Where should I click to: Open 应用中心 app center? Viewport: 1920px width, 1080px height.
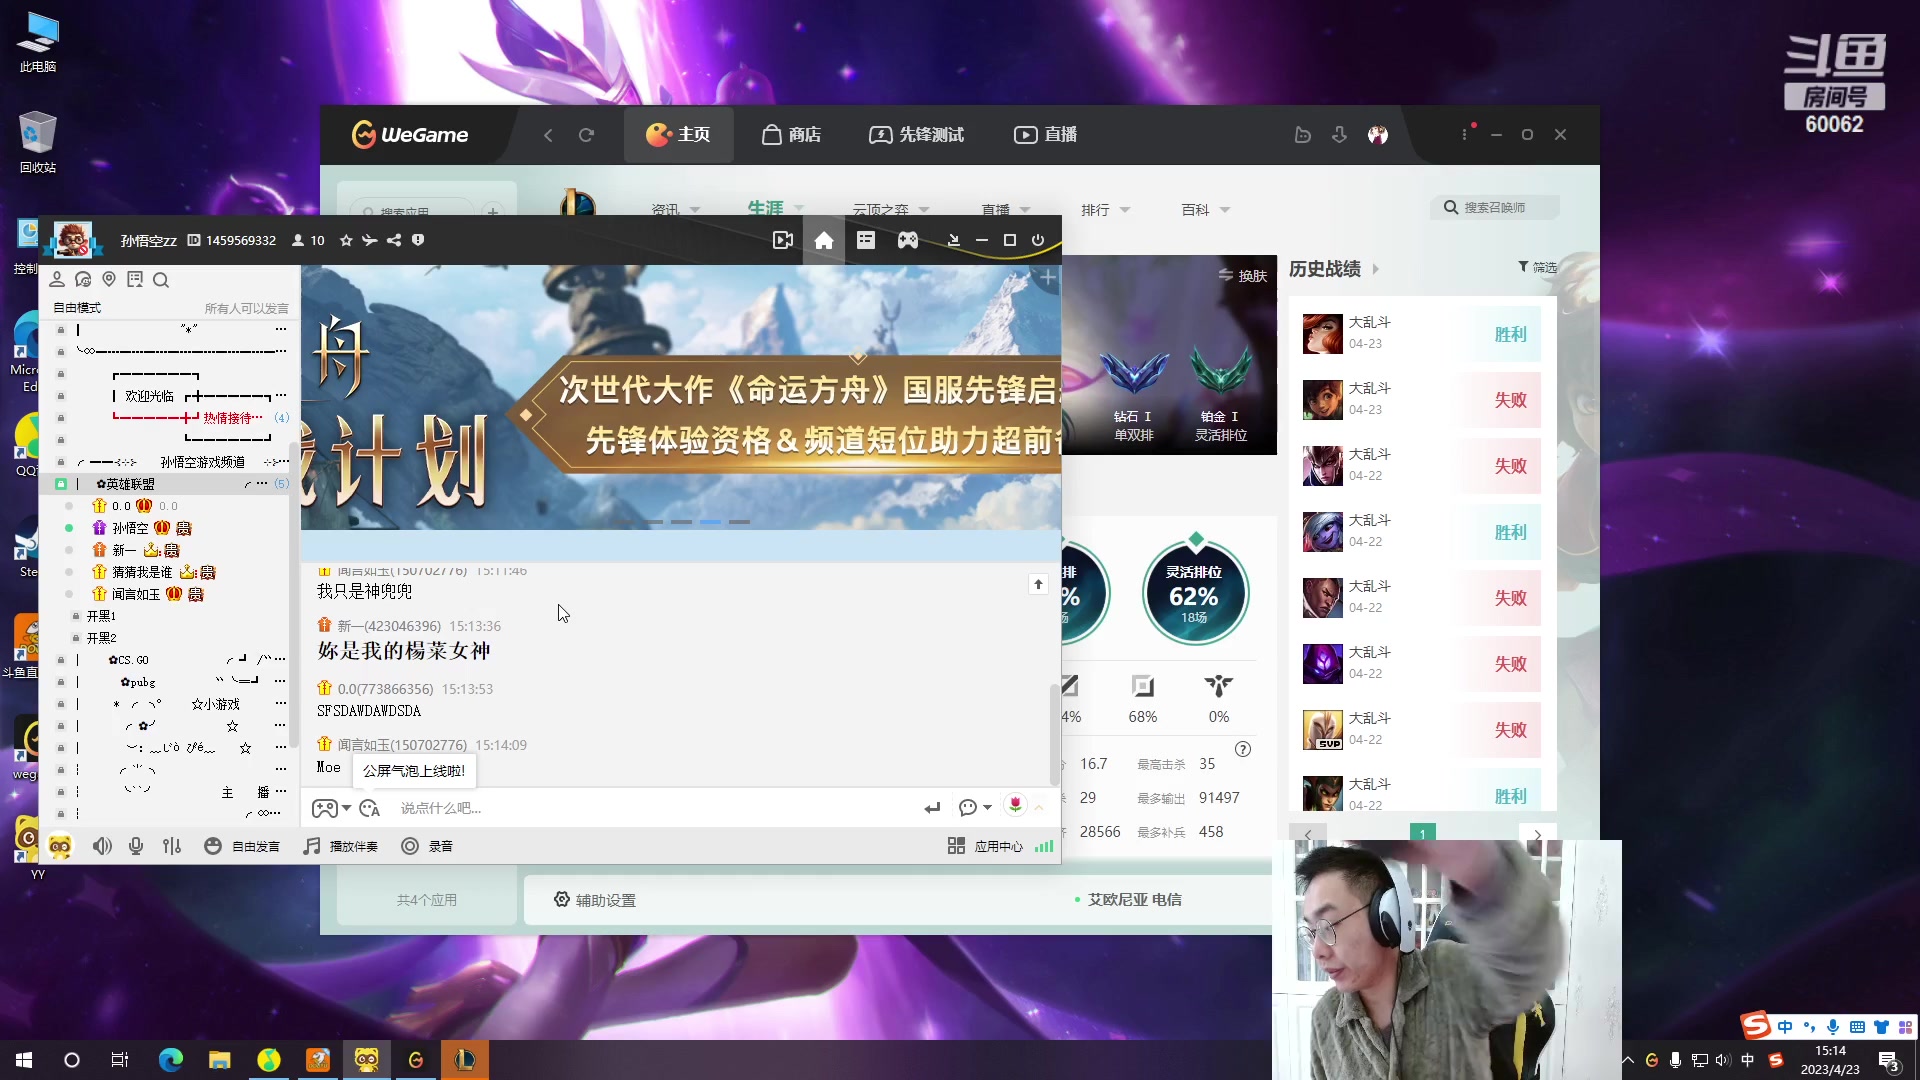tap(985, 846)
